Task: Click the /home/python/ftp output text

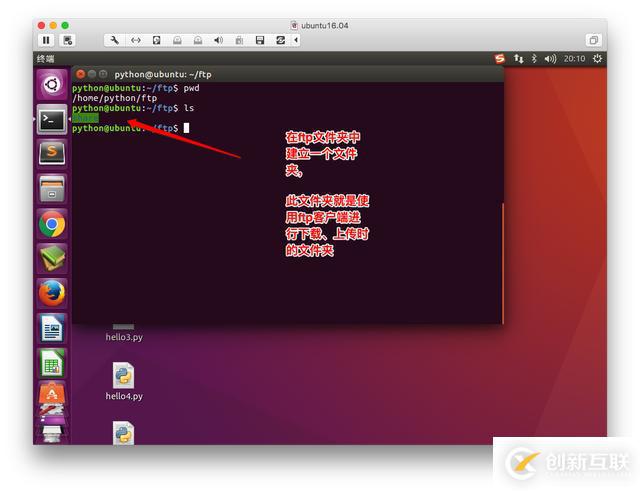Action: 114,98
